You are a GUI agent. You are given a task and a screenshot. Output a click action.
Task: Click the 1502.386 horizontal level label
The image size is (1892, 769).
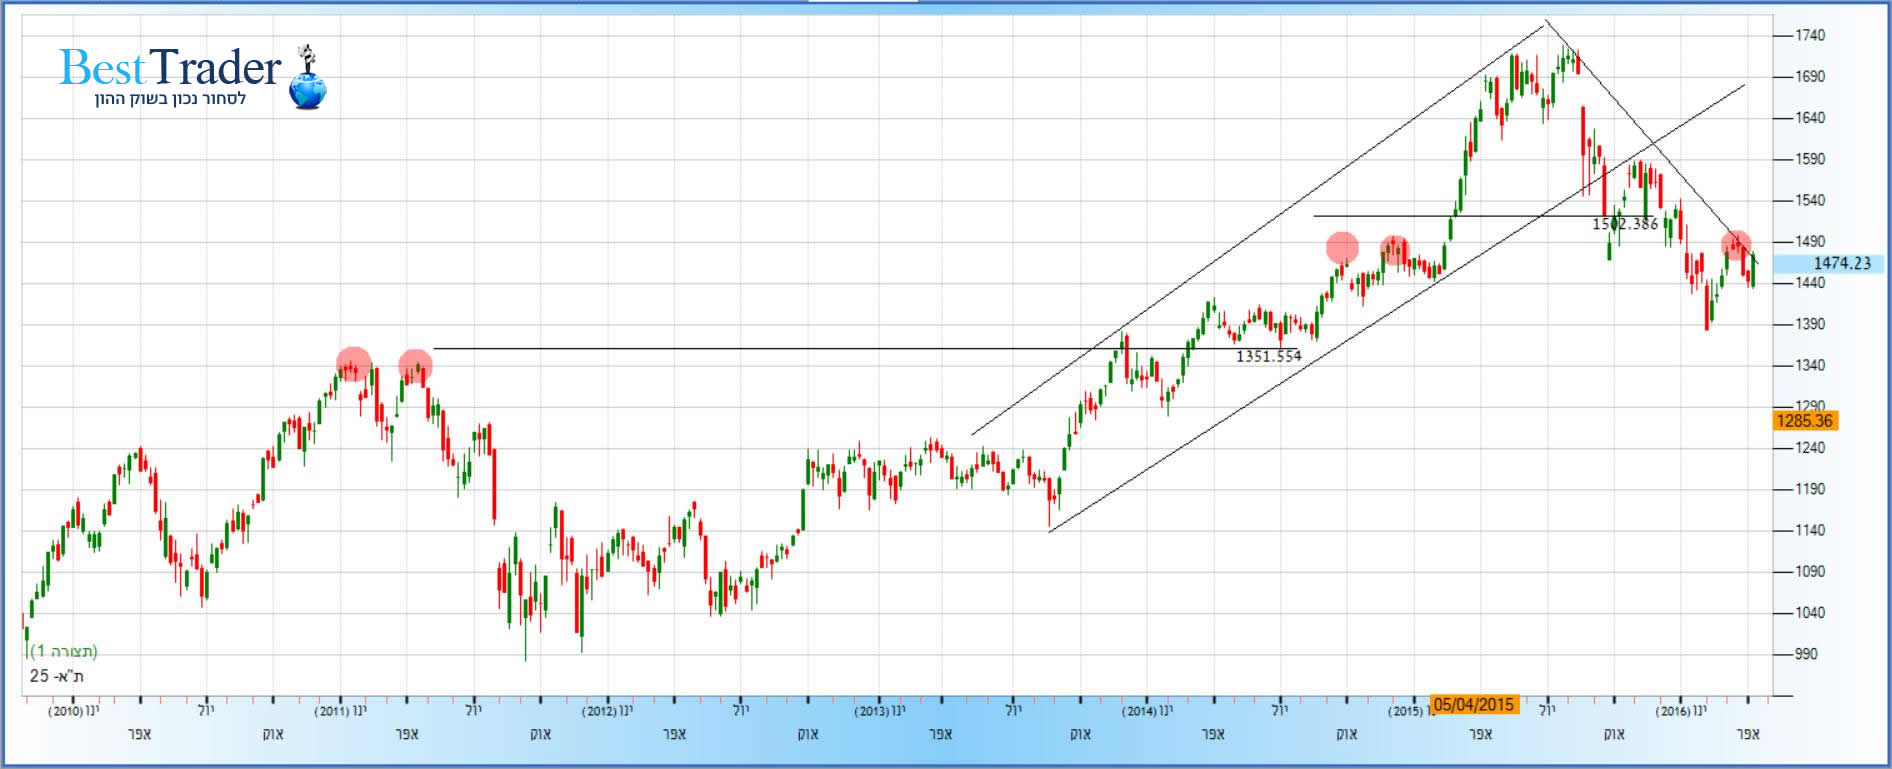coord(1625,224)
